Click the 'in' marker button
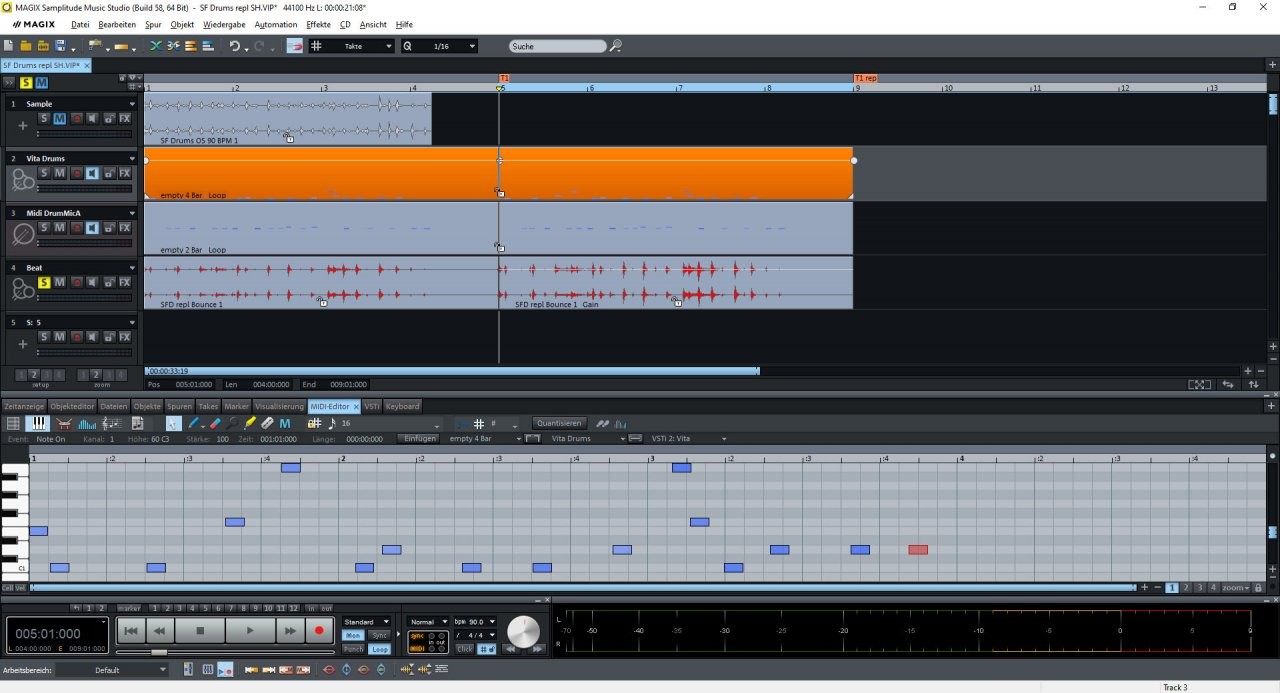 312,608
